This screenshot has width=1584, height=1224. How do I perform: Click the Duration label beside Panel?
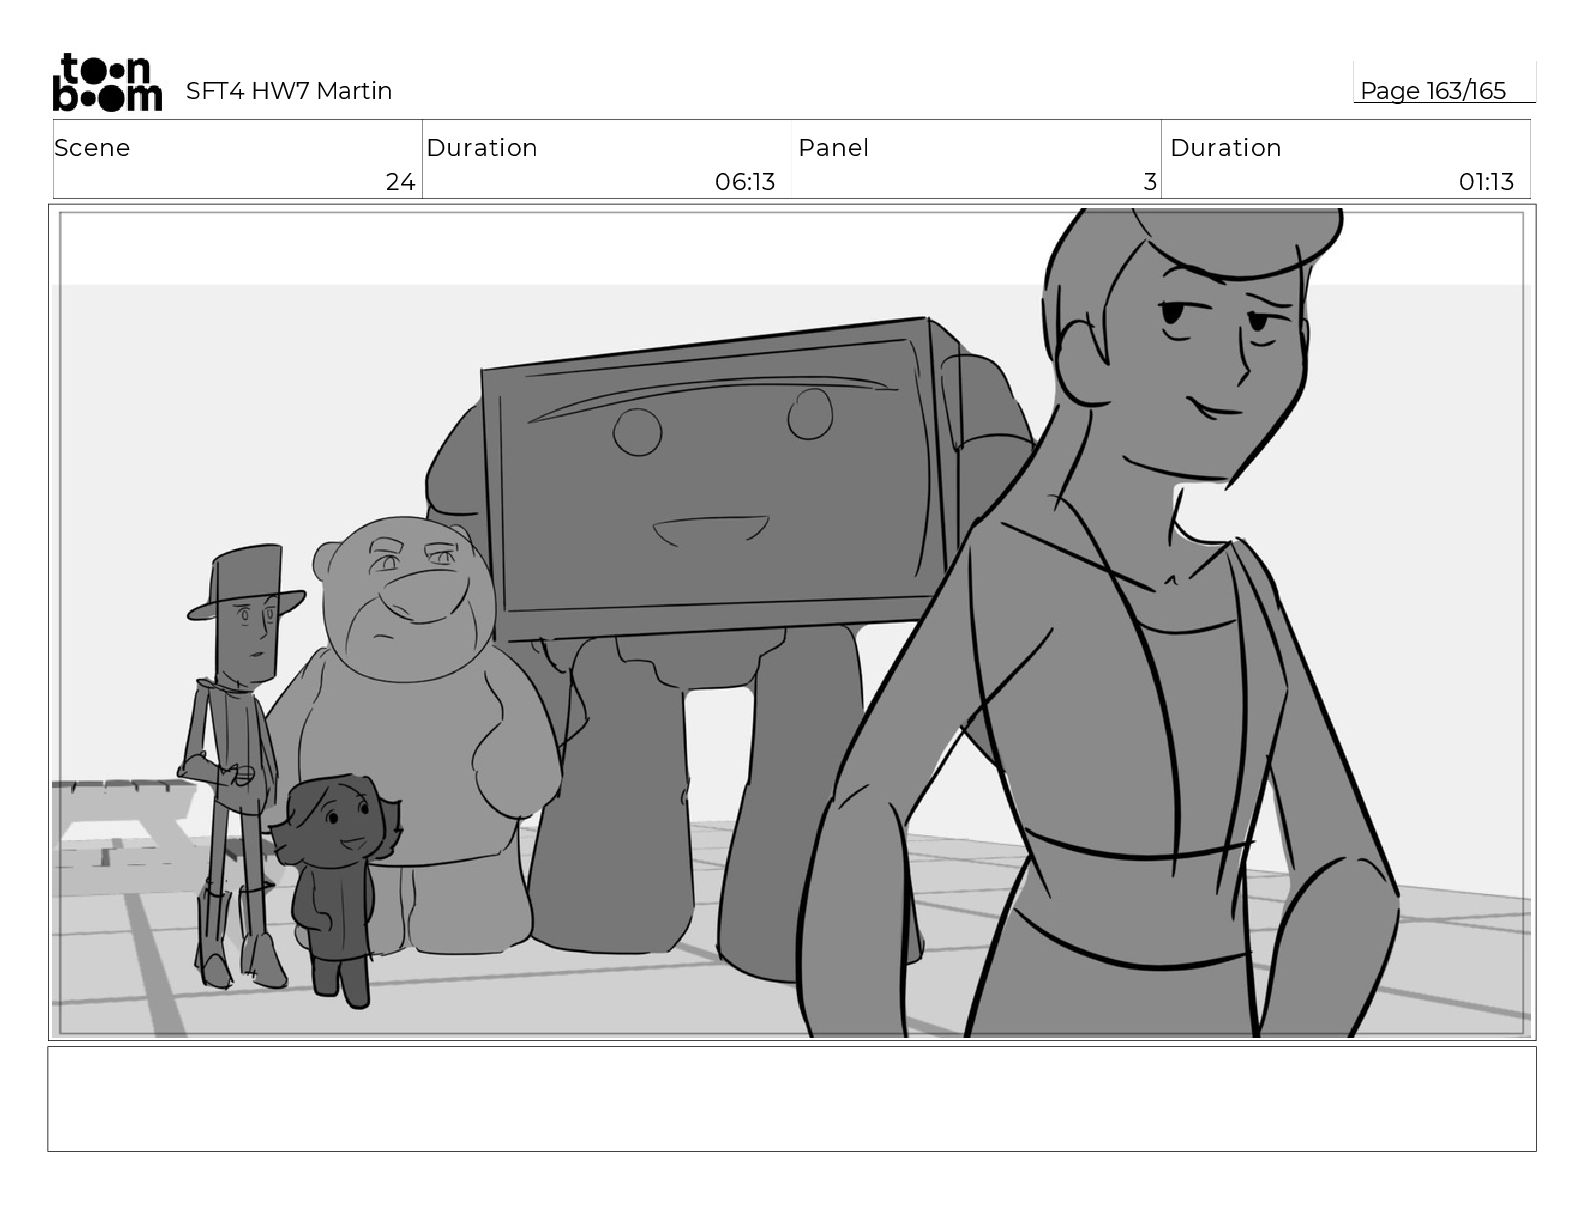1226,148
